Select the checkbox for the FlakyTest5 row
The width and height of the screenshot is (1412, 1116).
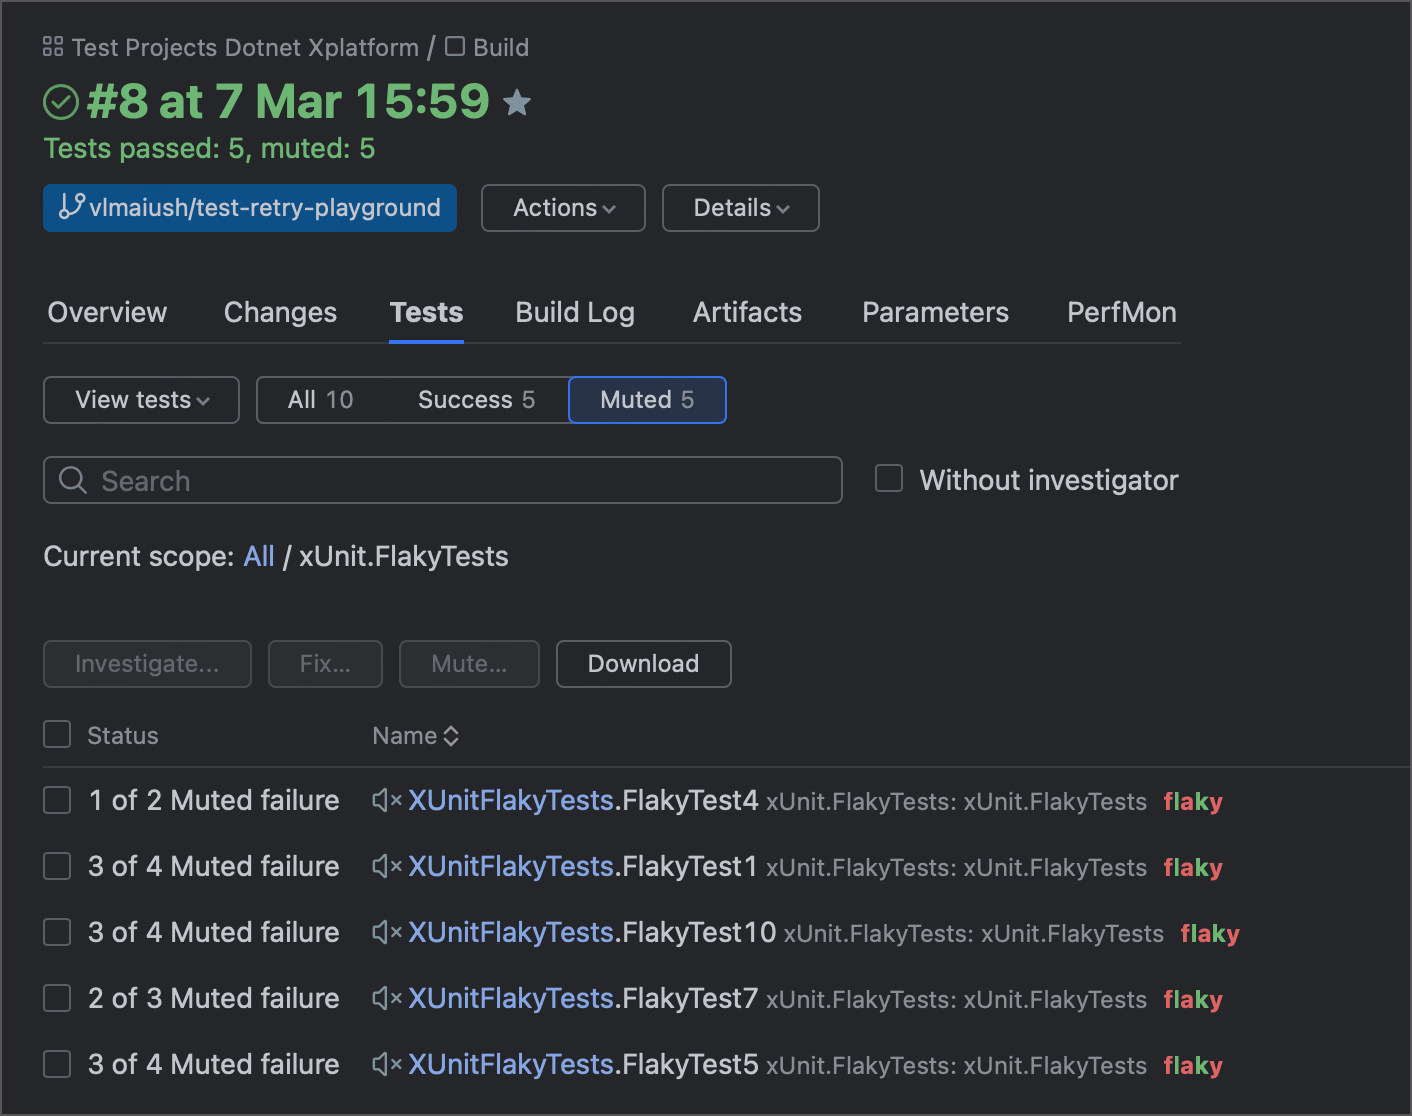click(x=57, y=1064)
